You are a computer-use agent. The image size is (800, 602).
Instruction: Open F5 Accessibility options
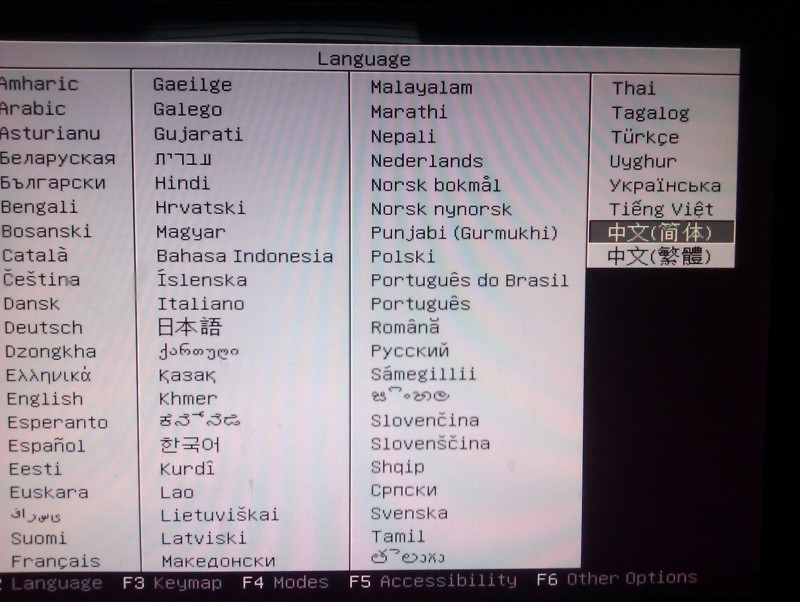(x=432, y=581)
